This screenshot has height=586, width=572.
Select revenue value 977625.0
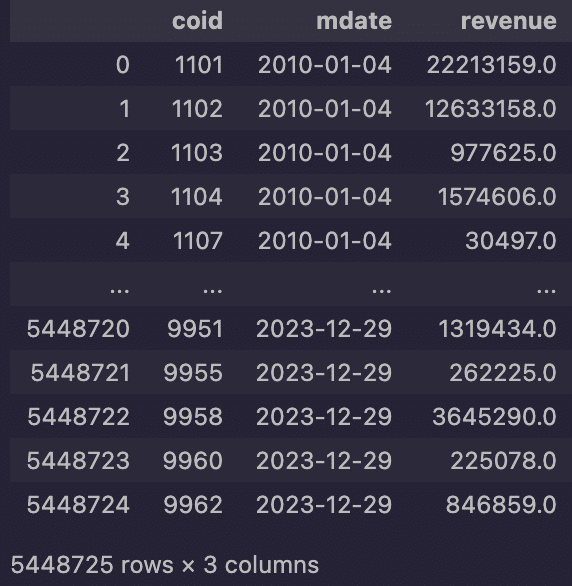[x=503, y=153]
